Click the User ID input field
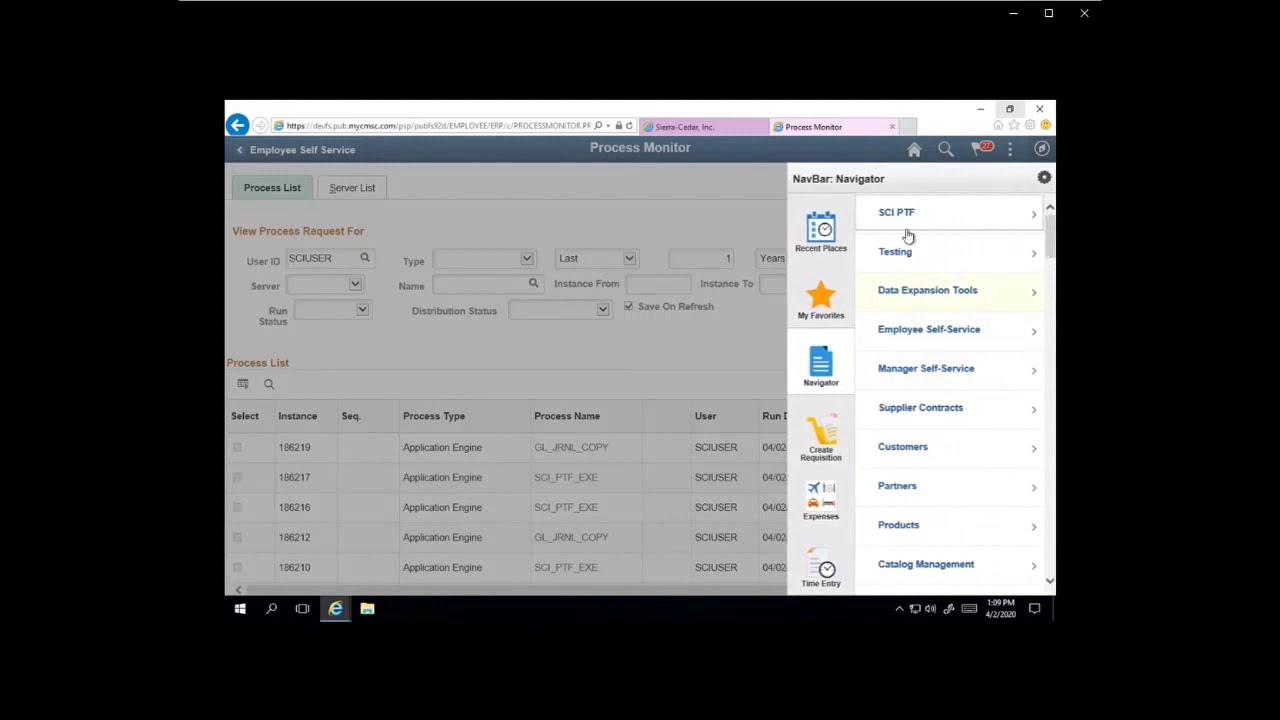Image resolution: width=1280 pixels, height=720 pixels. [x=322, y=258]
